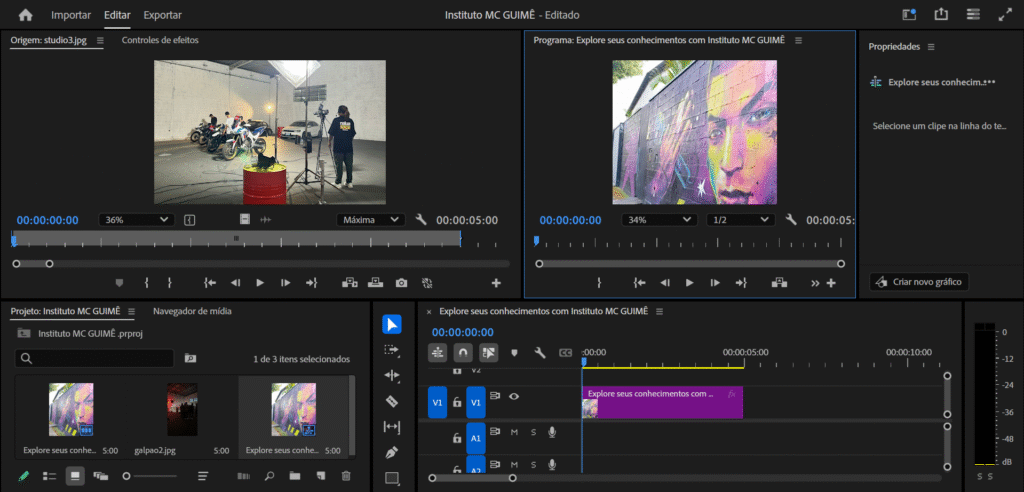Step forward one frame in Source monitor
This screenshot has height=492, width=1024.
(285, 283)
